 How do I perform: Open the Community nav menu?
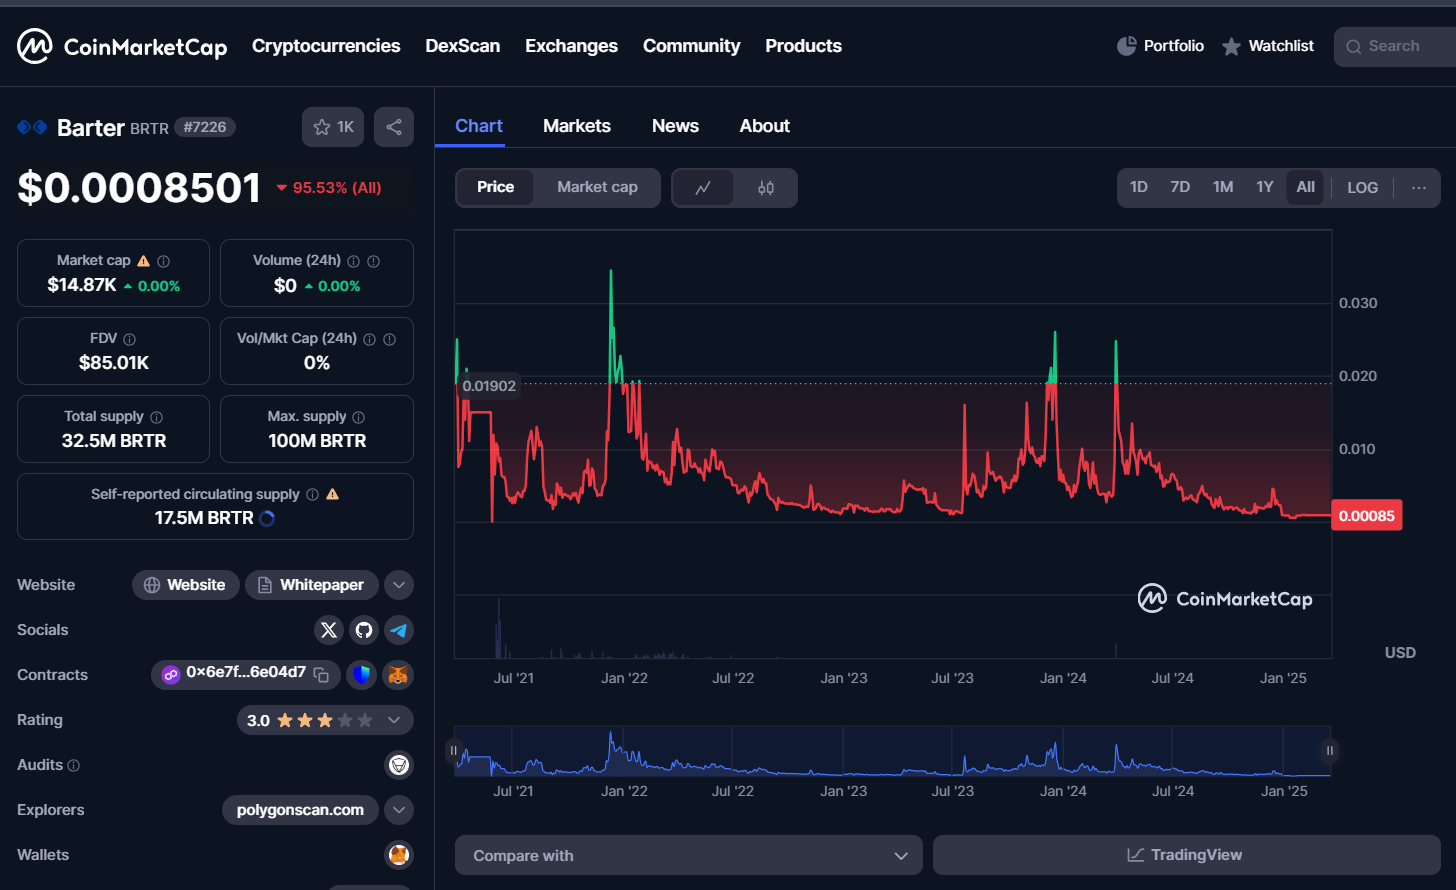click(692, 46)
